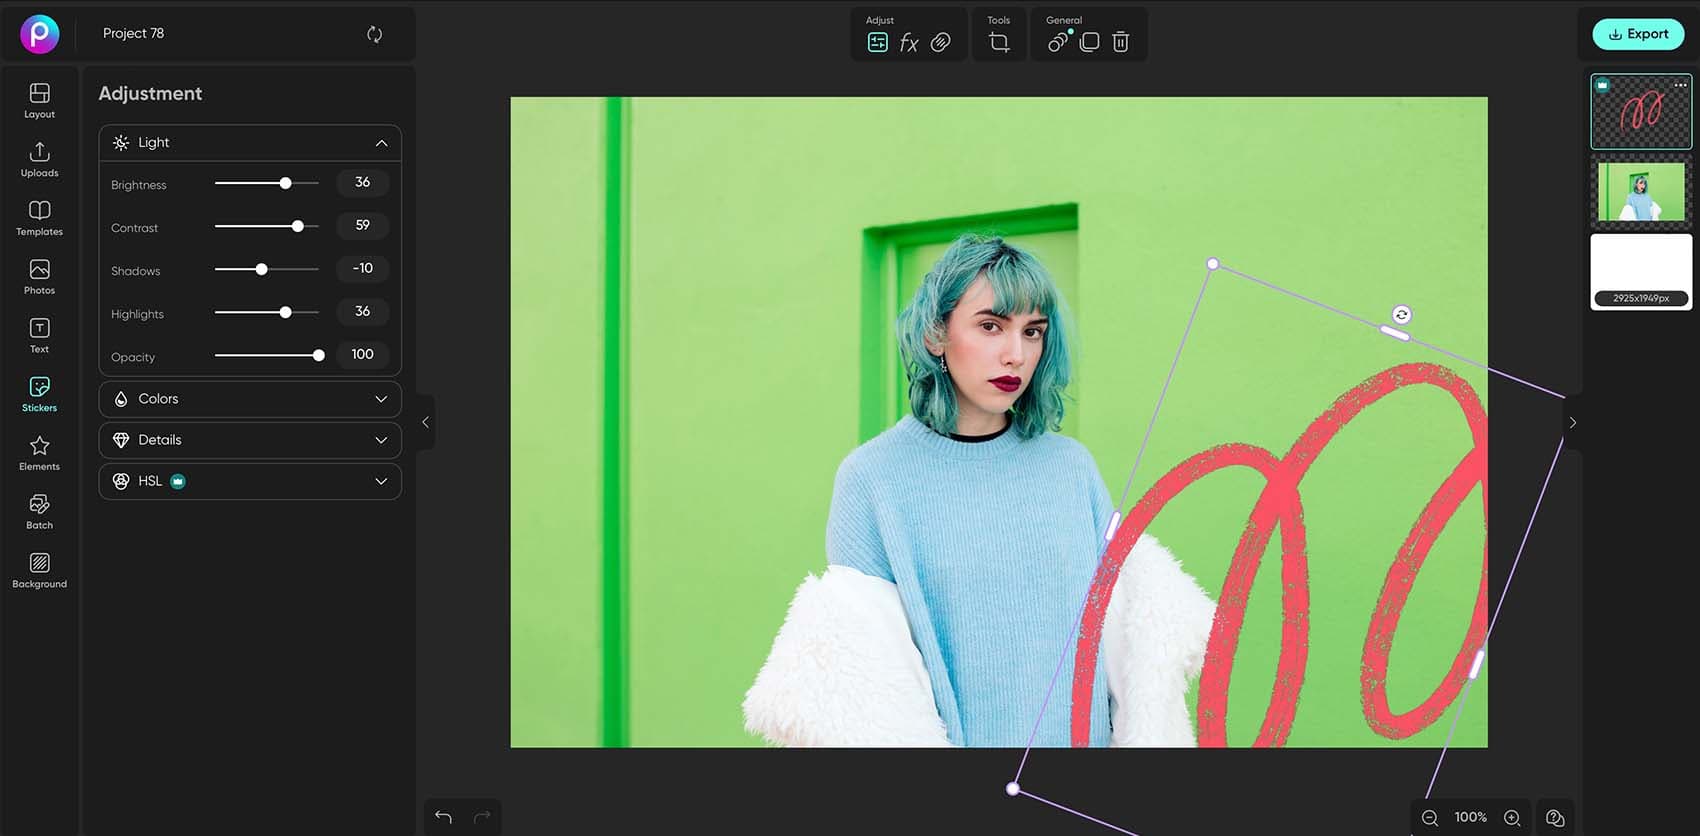Click the Export button

pos(1638,34)
